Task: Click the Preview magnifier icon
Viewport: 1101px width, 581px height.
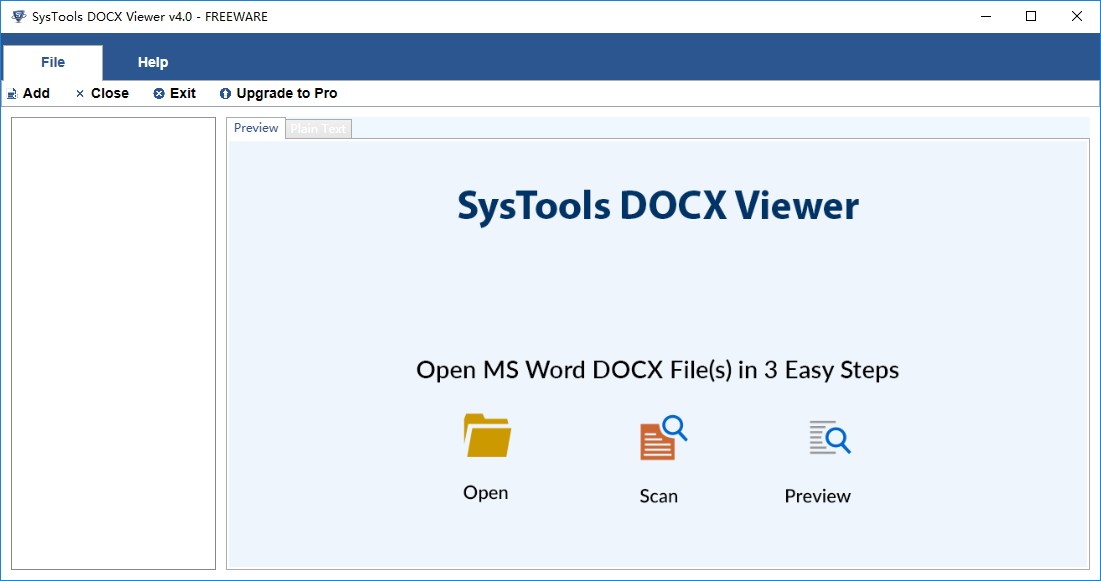Action: (x=829, y=437)
